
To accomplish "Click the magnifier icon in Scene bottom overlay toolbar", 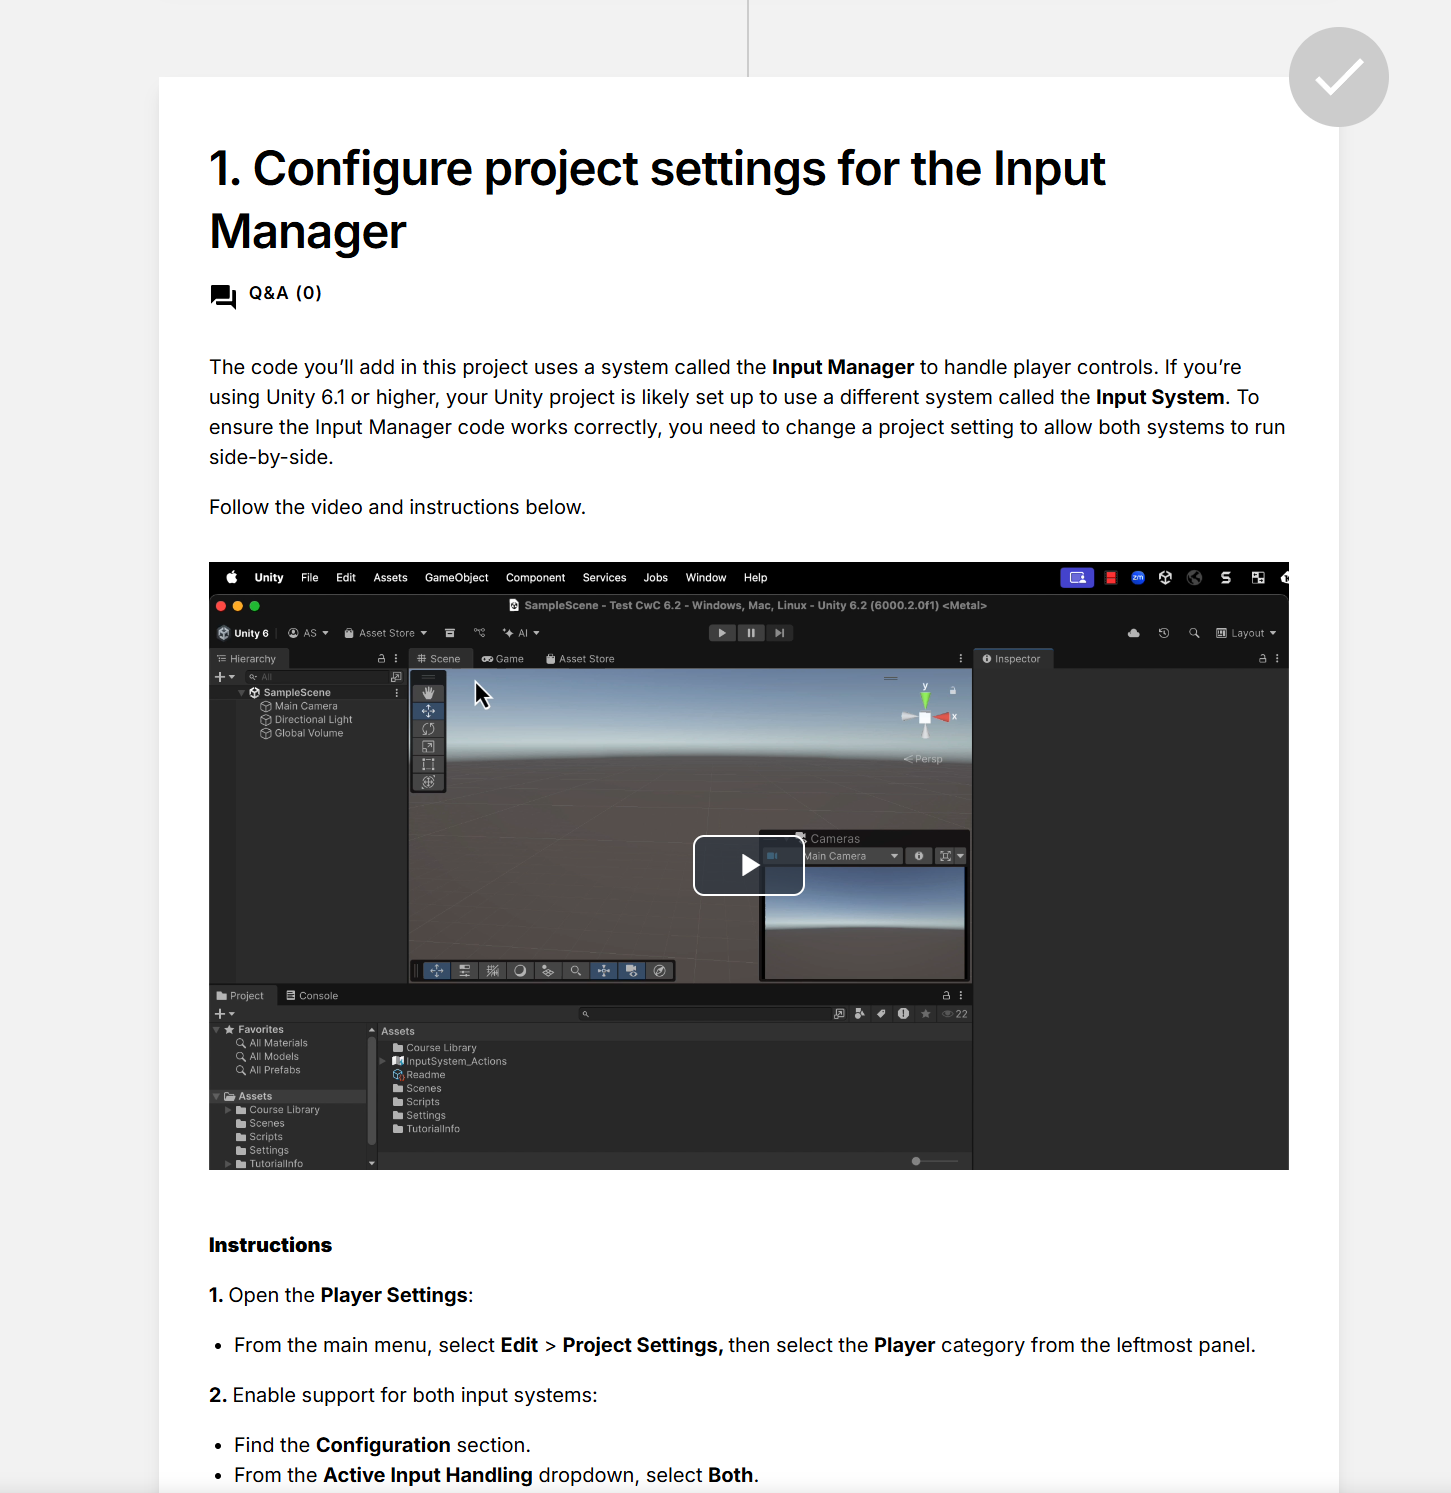I will 575,970.
